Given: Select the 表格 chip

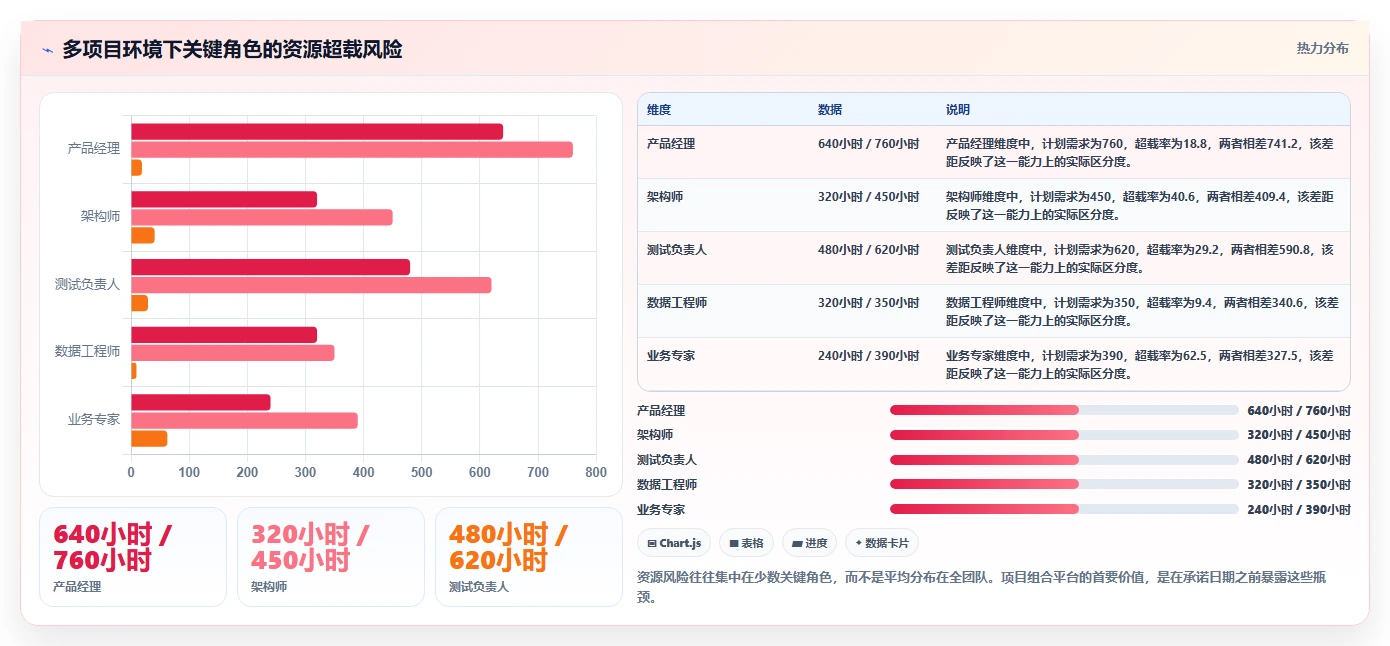Looking at the screenshot, I should click(x=746, y=543).
